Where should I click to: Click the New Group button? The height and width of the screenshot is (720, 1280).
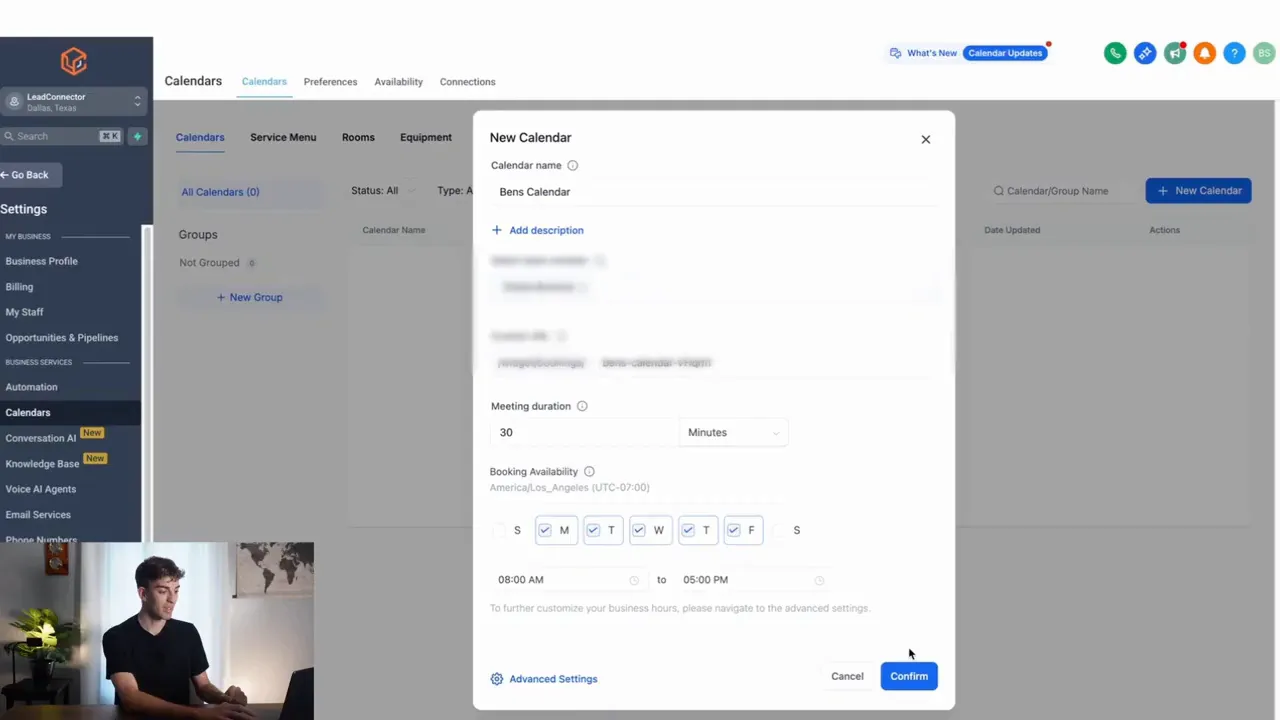coord(250,297)
